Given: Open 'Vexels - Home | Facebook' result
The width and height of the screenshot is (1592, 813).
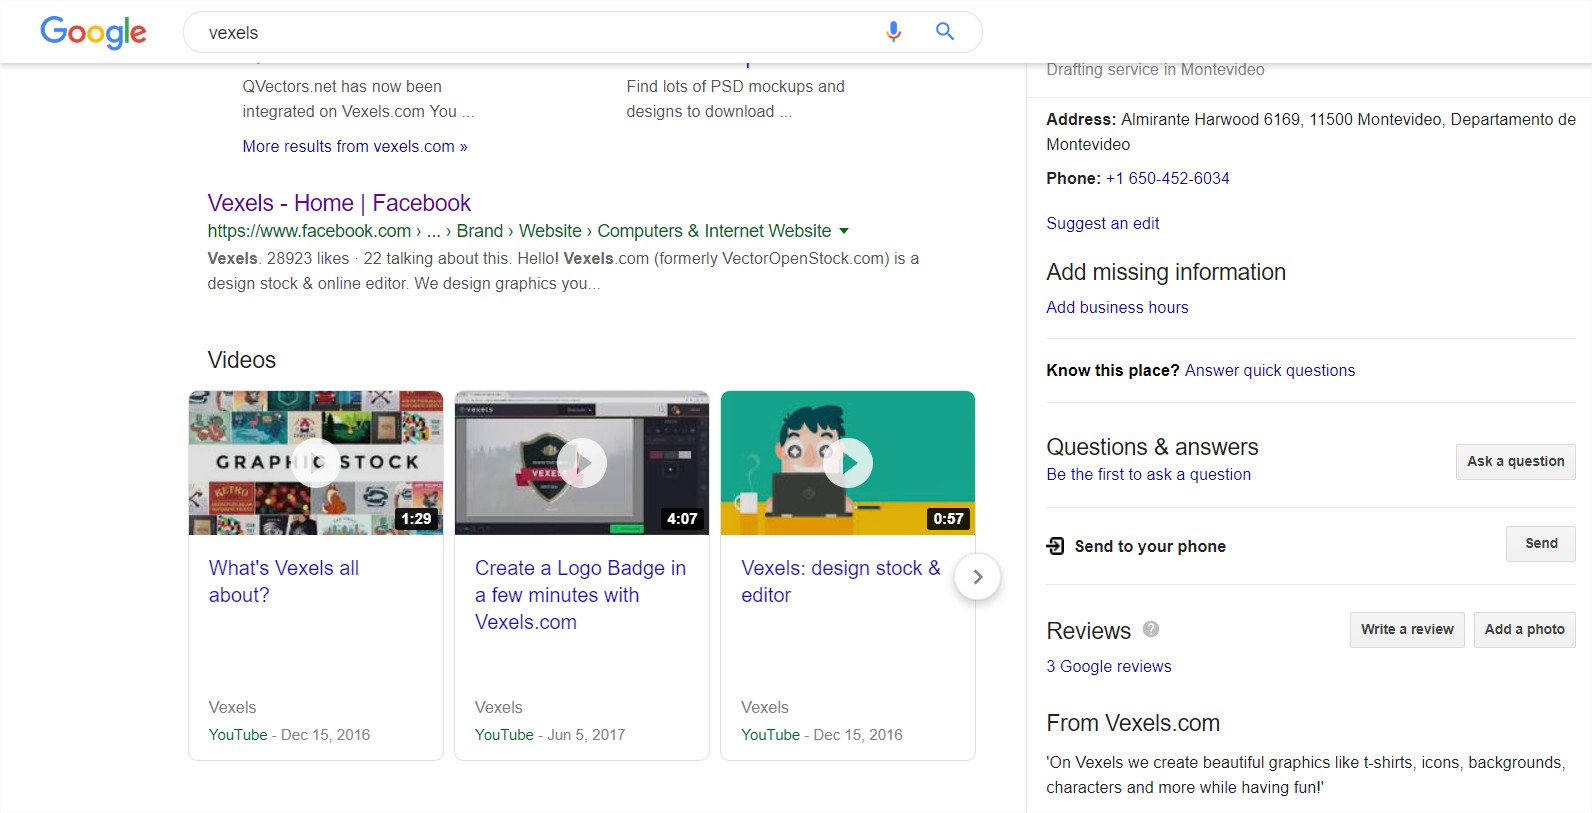Looking at the screenshot, I should (339, 203).
